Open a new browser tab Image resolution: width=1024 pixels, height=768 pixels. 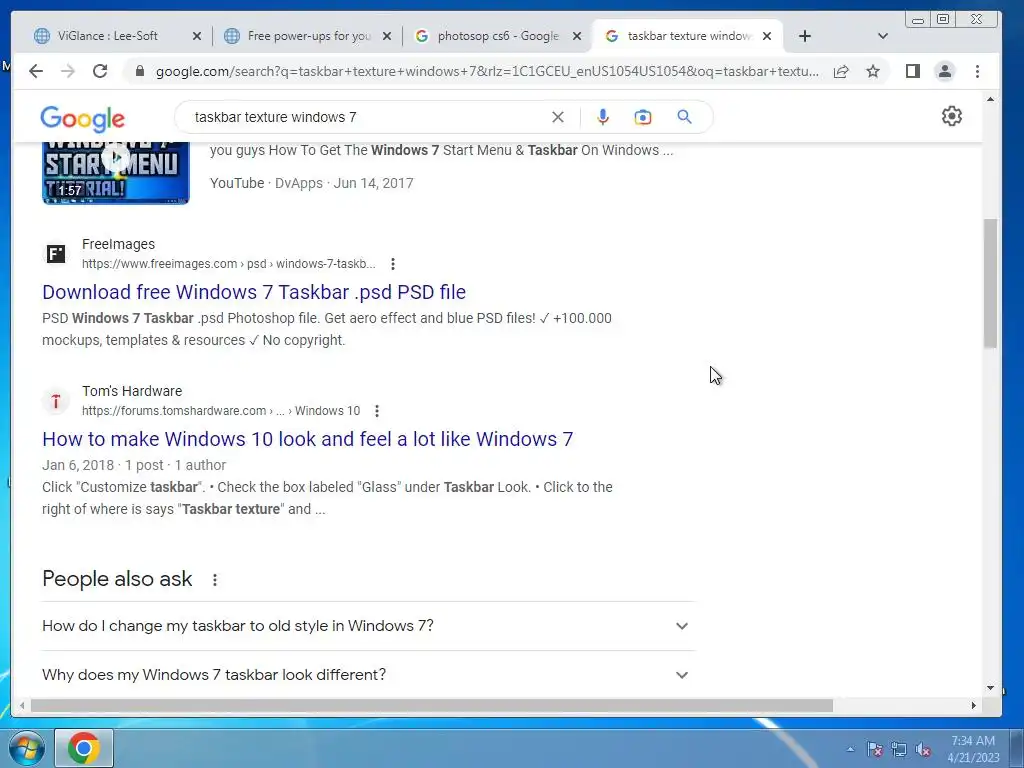pyautogui.click(x=805, y=36)
